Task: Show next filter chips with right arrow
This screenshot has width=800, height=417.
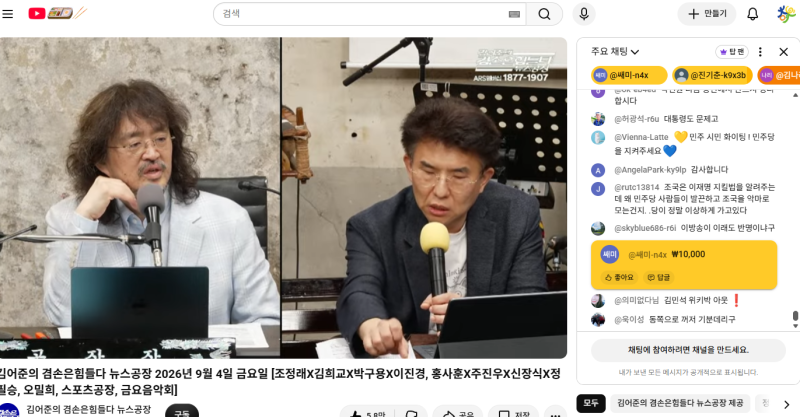Action: (x=786, y=404)
